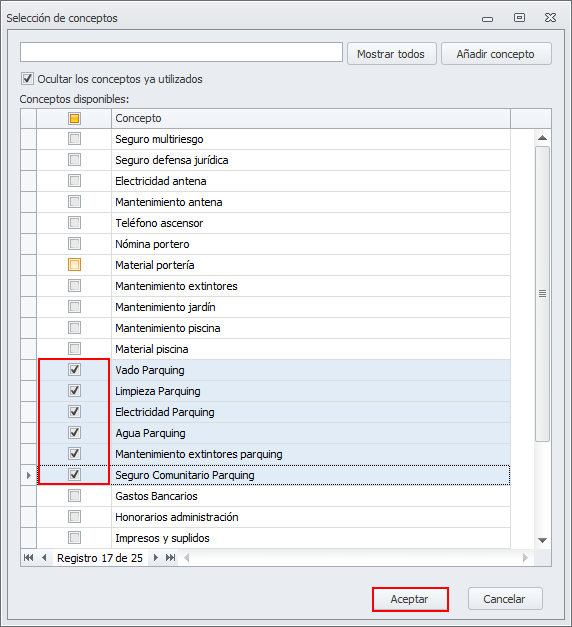572x627 pixels.
Task: Check the Impresos y suplidos checkbox
Action: 74,538
